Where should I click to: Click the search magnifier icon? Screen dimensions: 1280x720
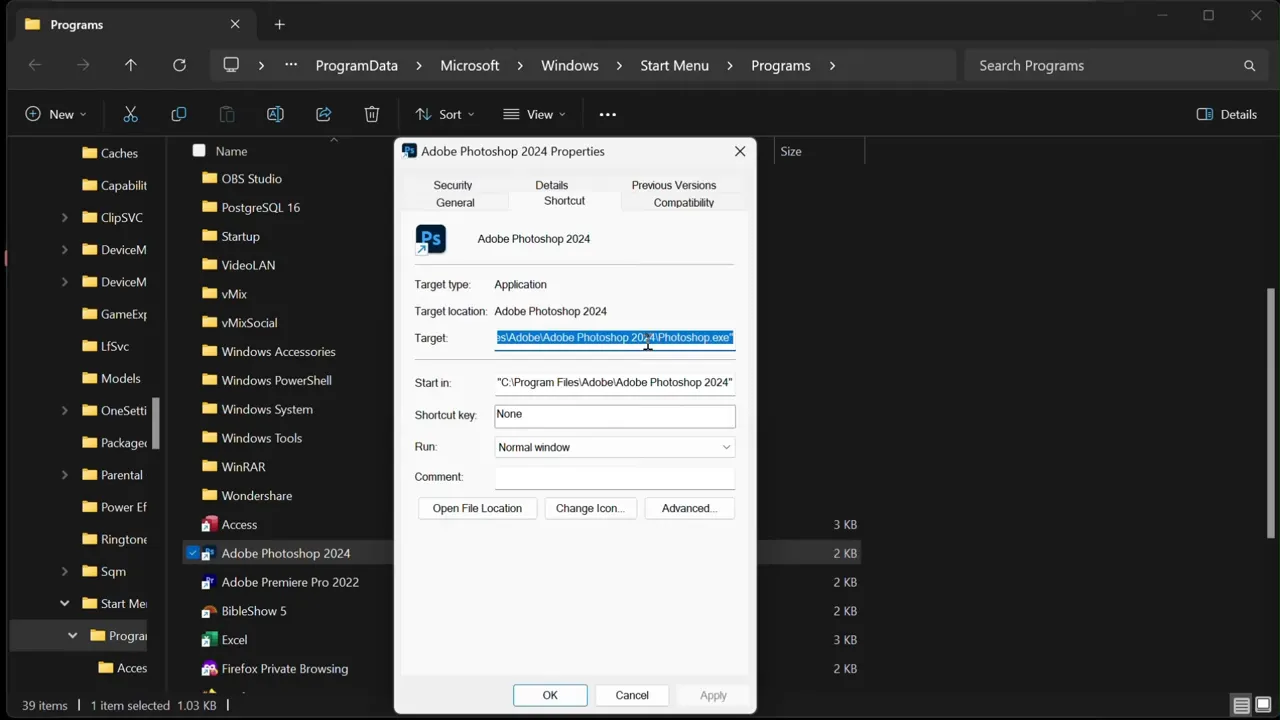[1249, 66]
